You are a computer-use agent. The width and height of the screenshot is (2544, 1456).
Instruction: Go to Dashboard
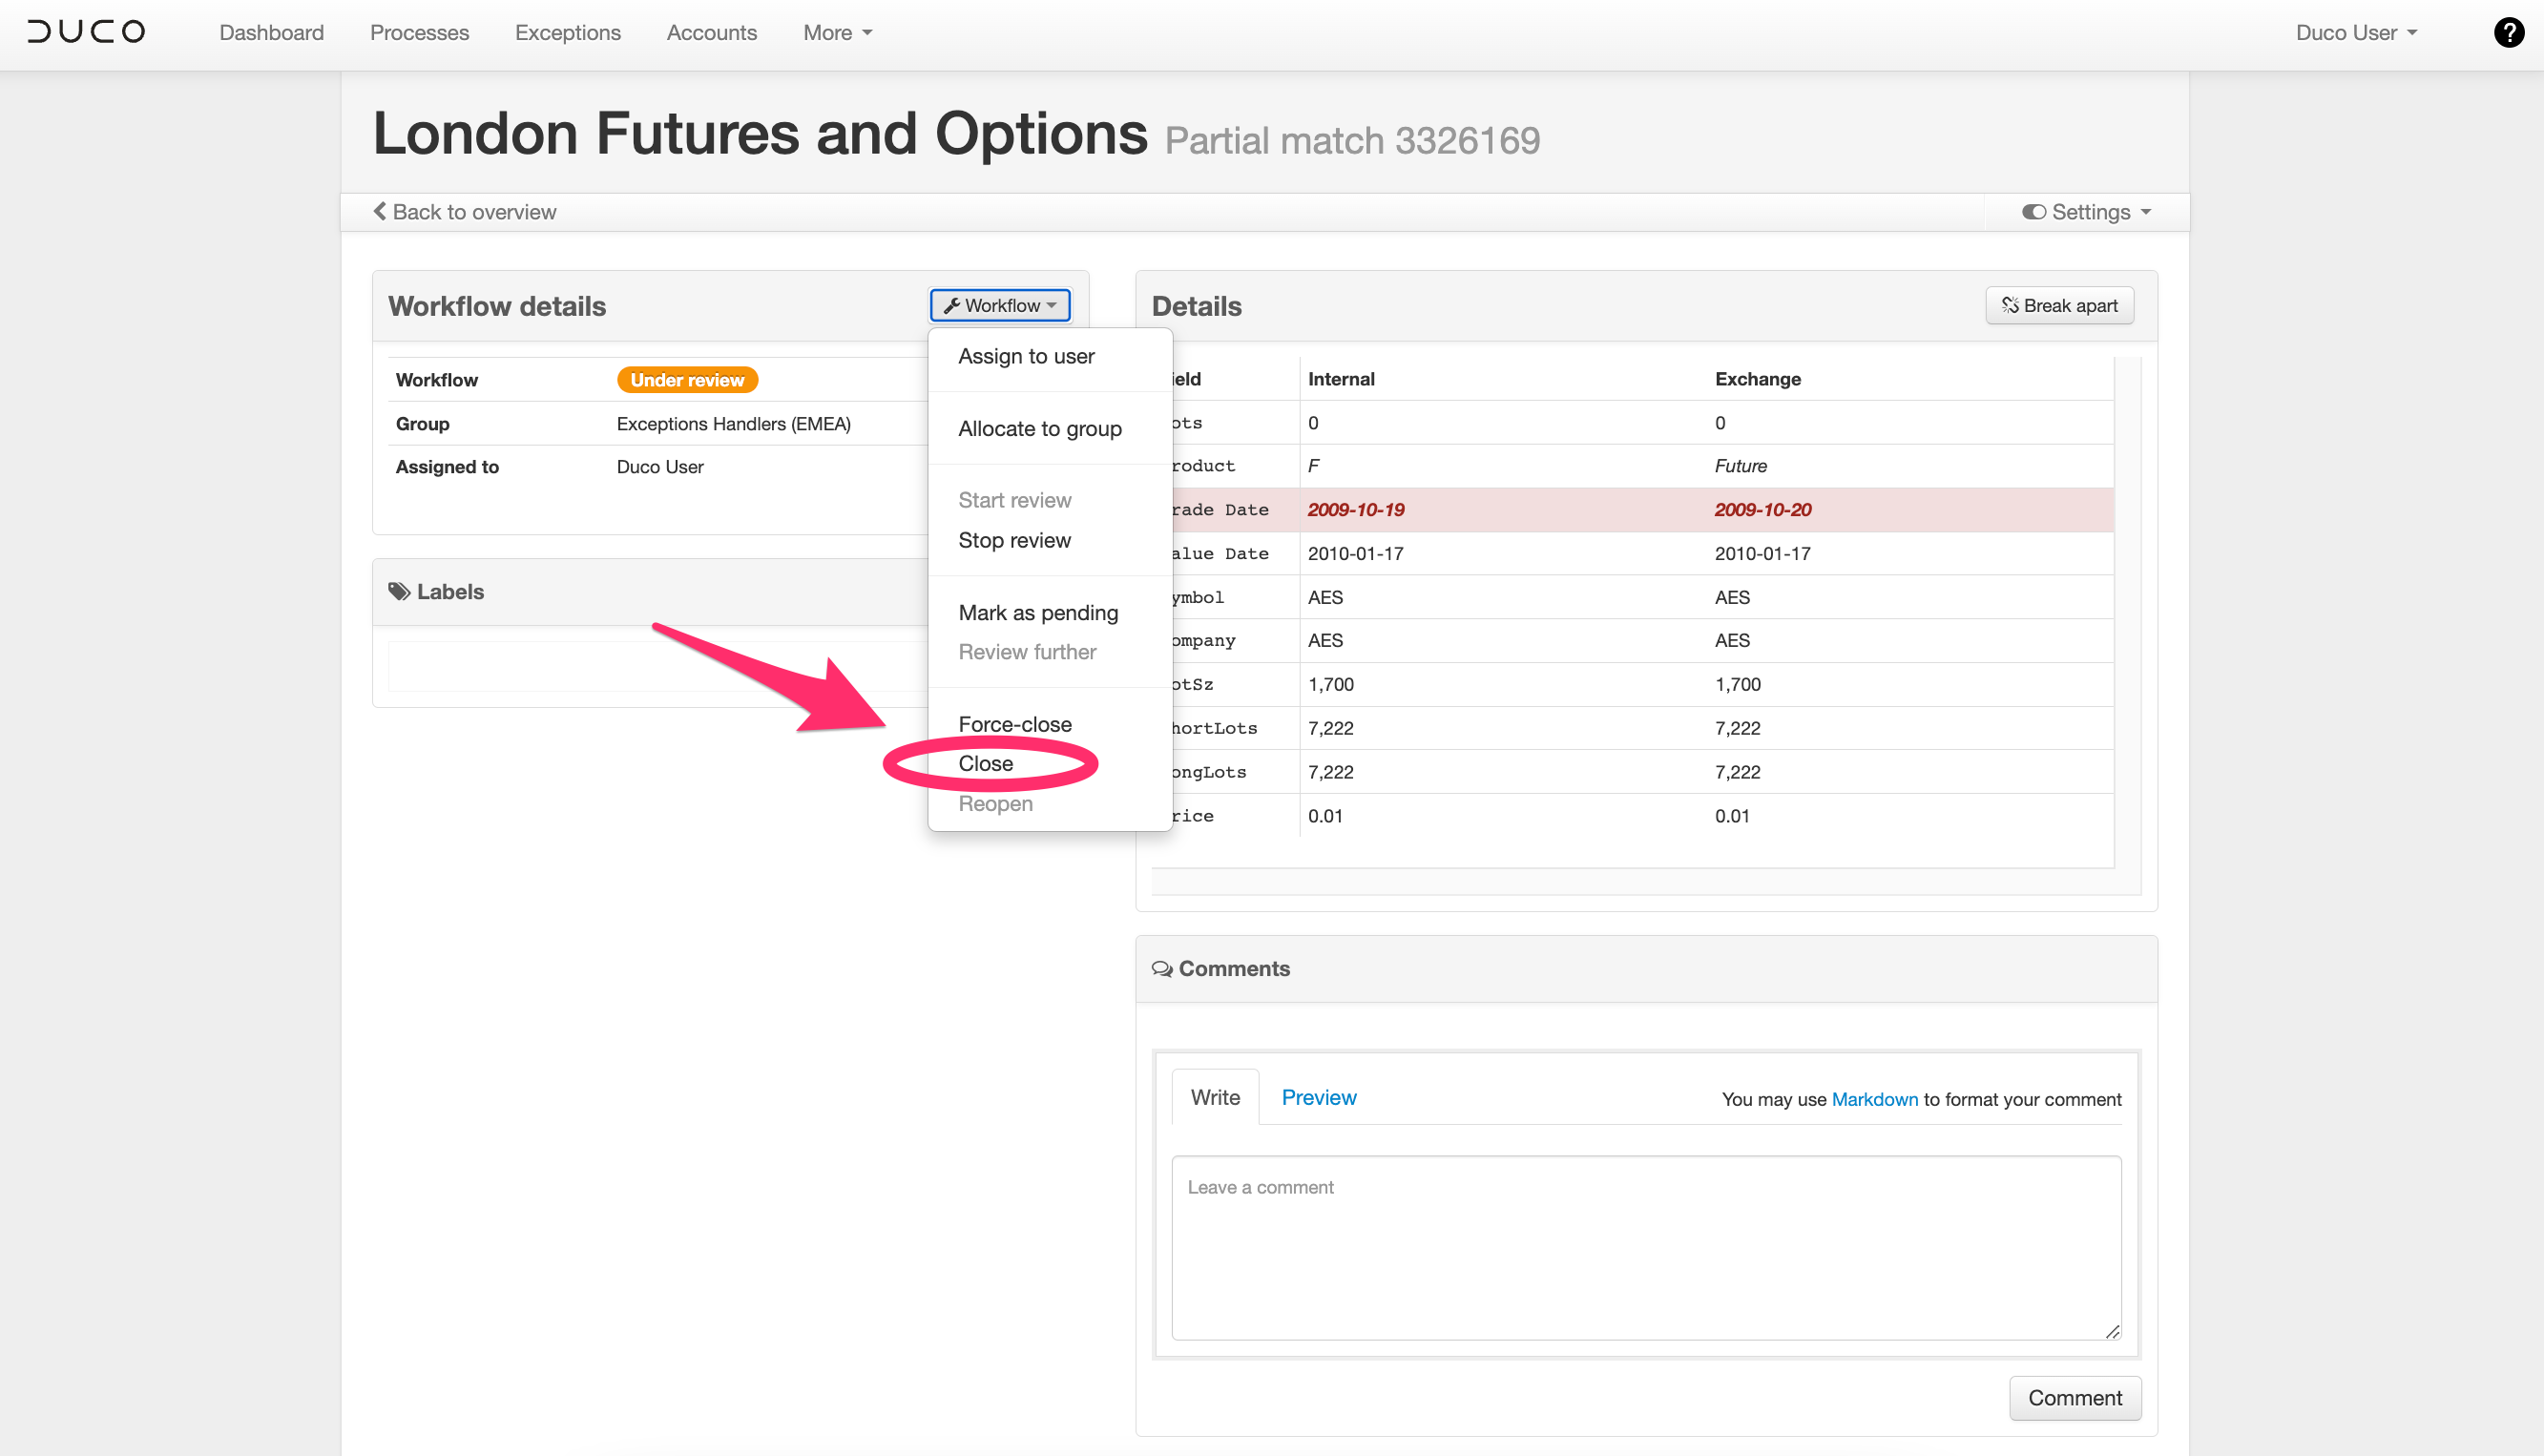(x=271, y=32)
